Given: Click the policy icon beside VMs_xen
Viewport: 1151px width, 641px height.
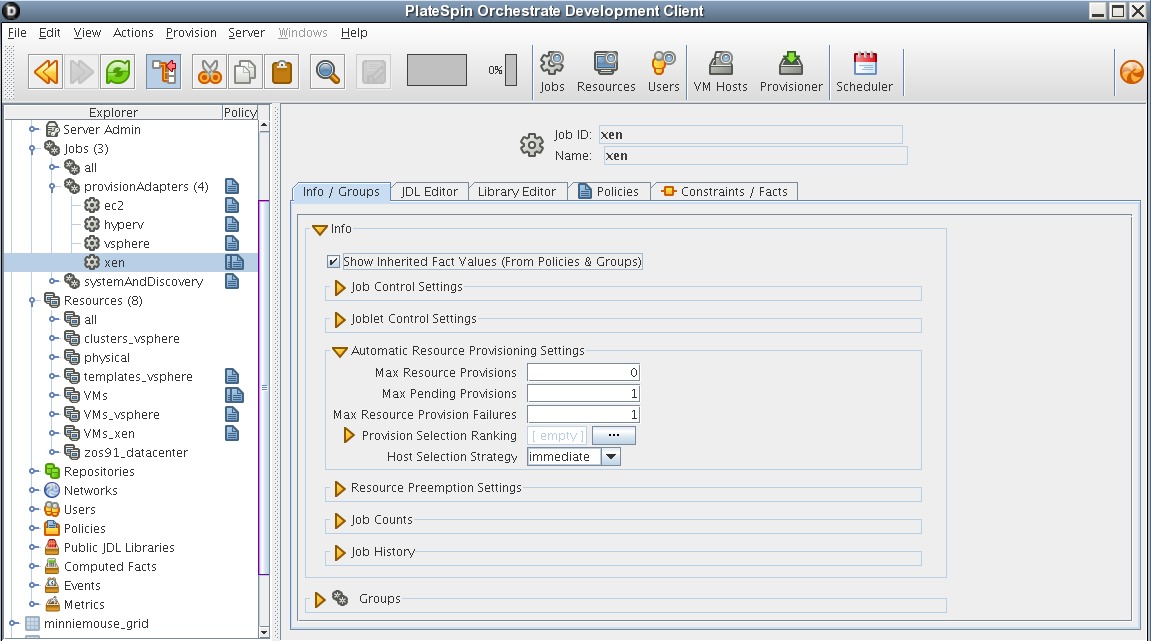Looking at the screenshot, I should [232, 433].
